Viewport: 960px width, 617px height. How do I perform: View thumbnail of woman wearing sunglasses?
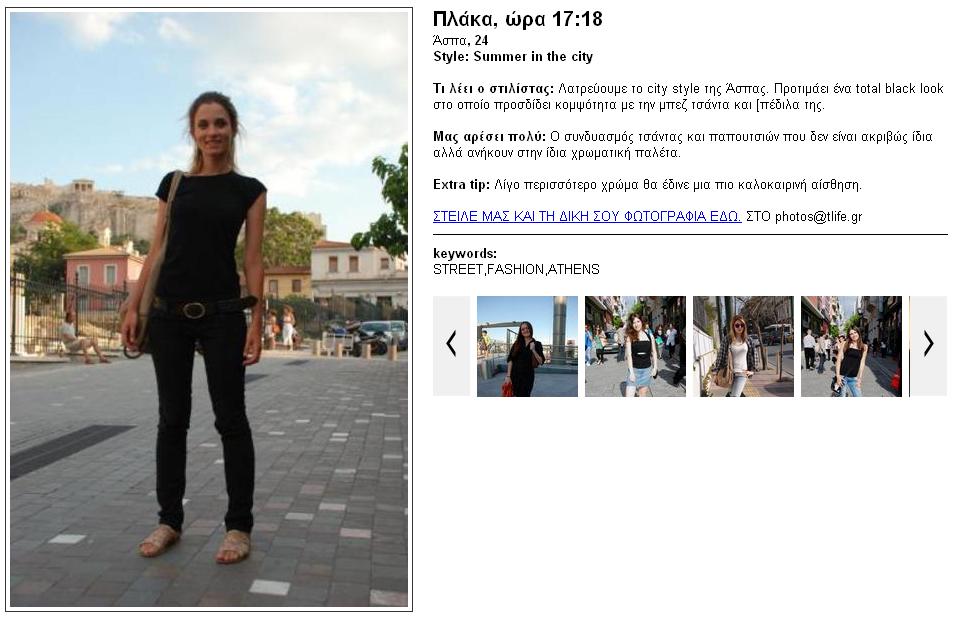(743, 346)
